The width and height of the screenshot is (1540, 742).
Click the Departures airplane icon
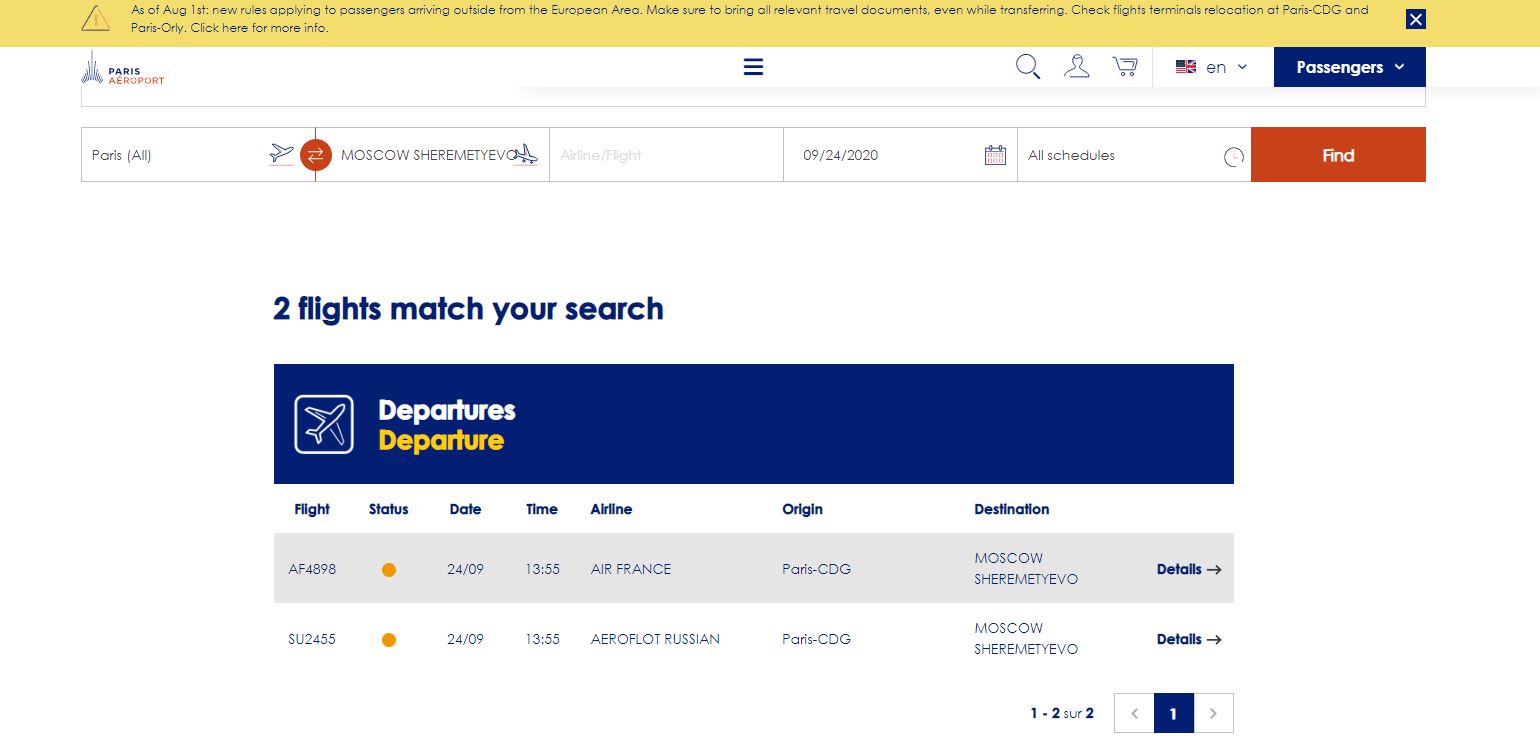point(324,424)
